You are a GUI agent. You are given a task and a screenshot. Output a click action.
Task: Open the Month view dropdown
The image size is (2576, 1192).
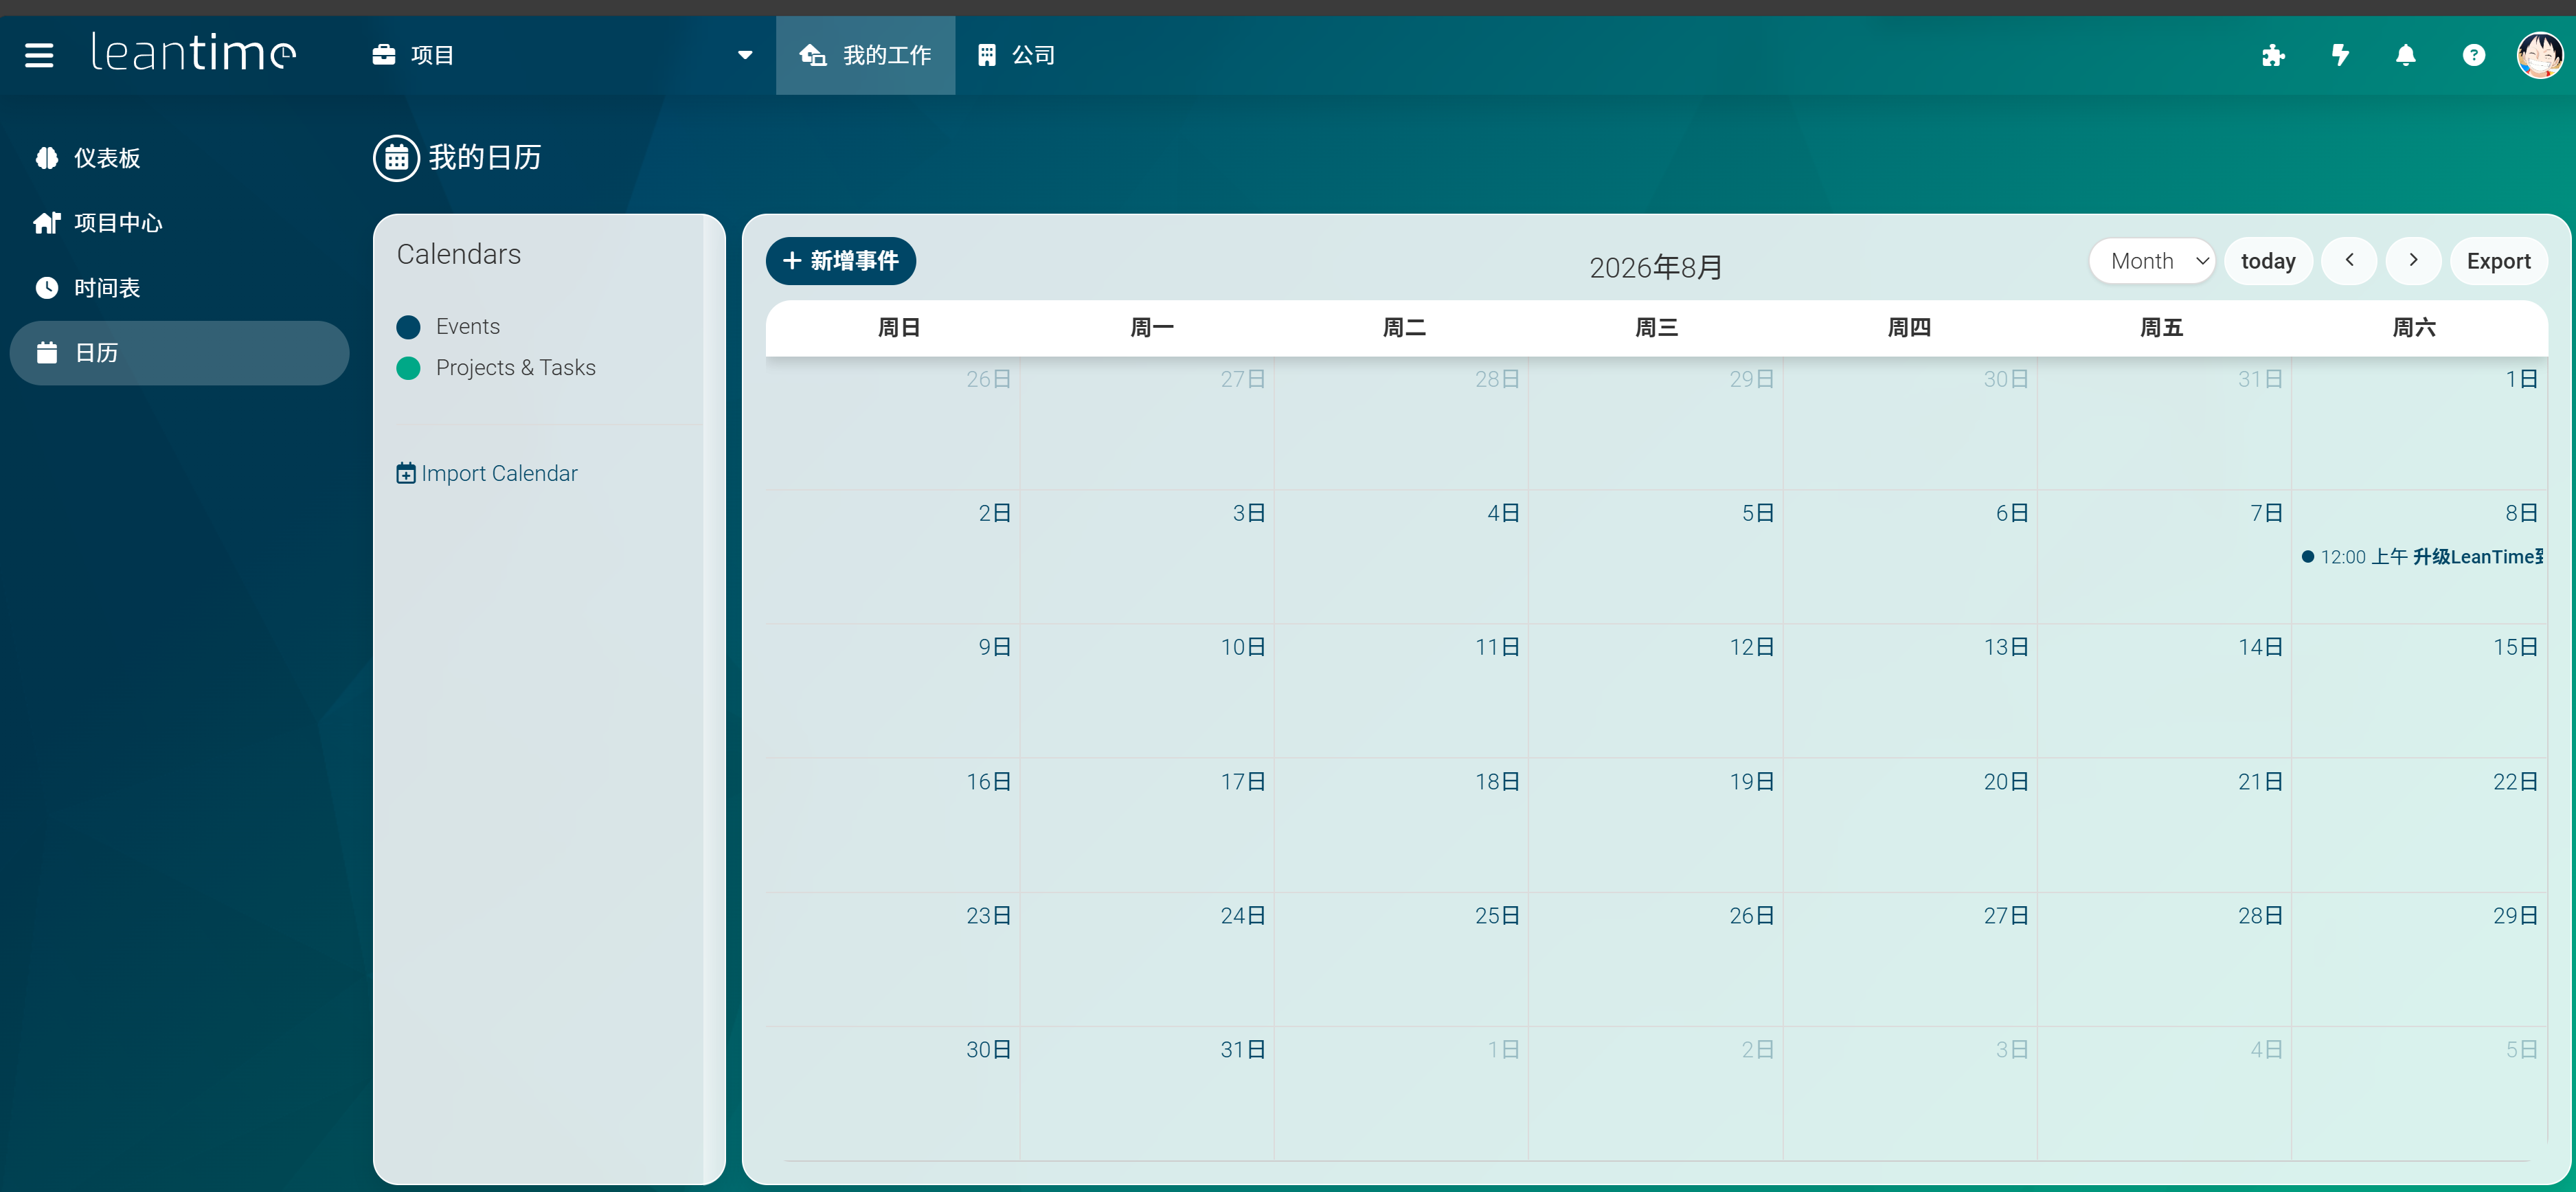(2152, 261)
